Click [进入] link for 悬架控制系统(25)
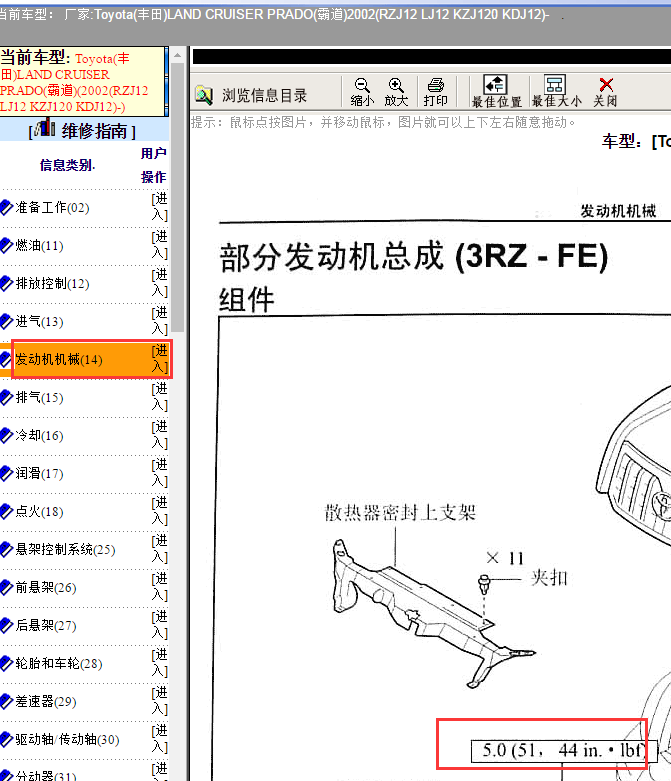 coord(159,548)
